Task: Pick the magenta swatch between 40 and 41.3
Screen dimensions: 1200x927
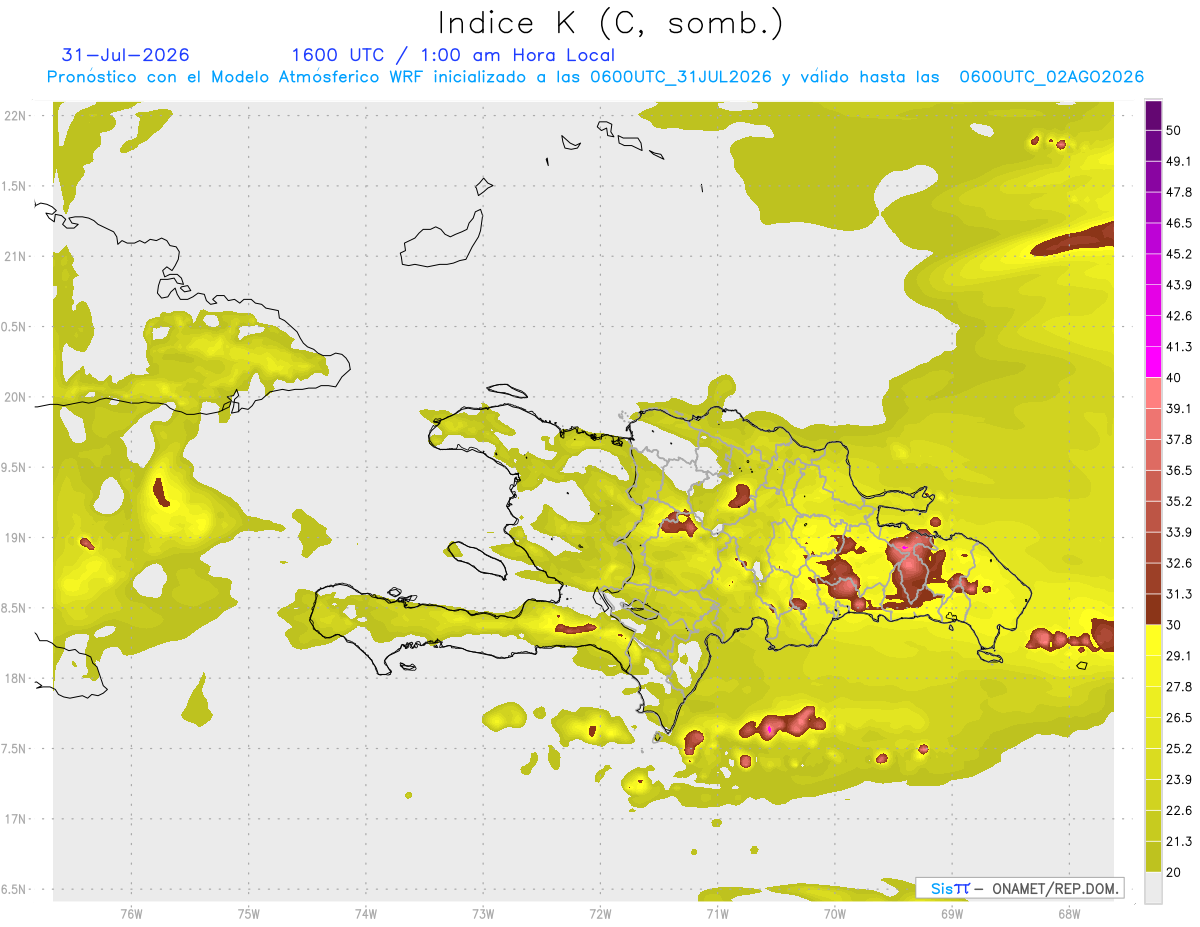Action: click(x=1153, y=362)
